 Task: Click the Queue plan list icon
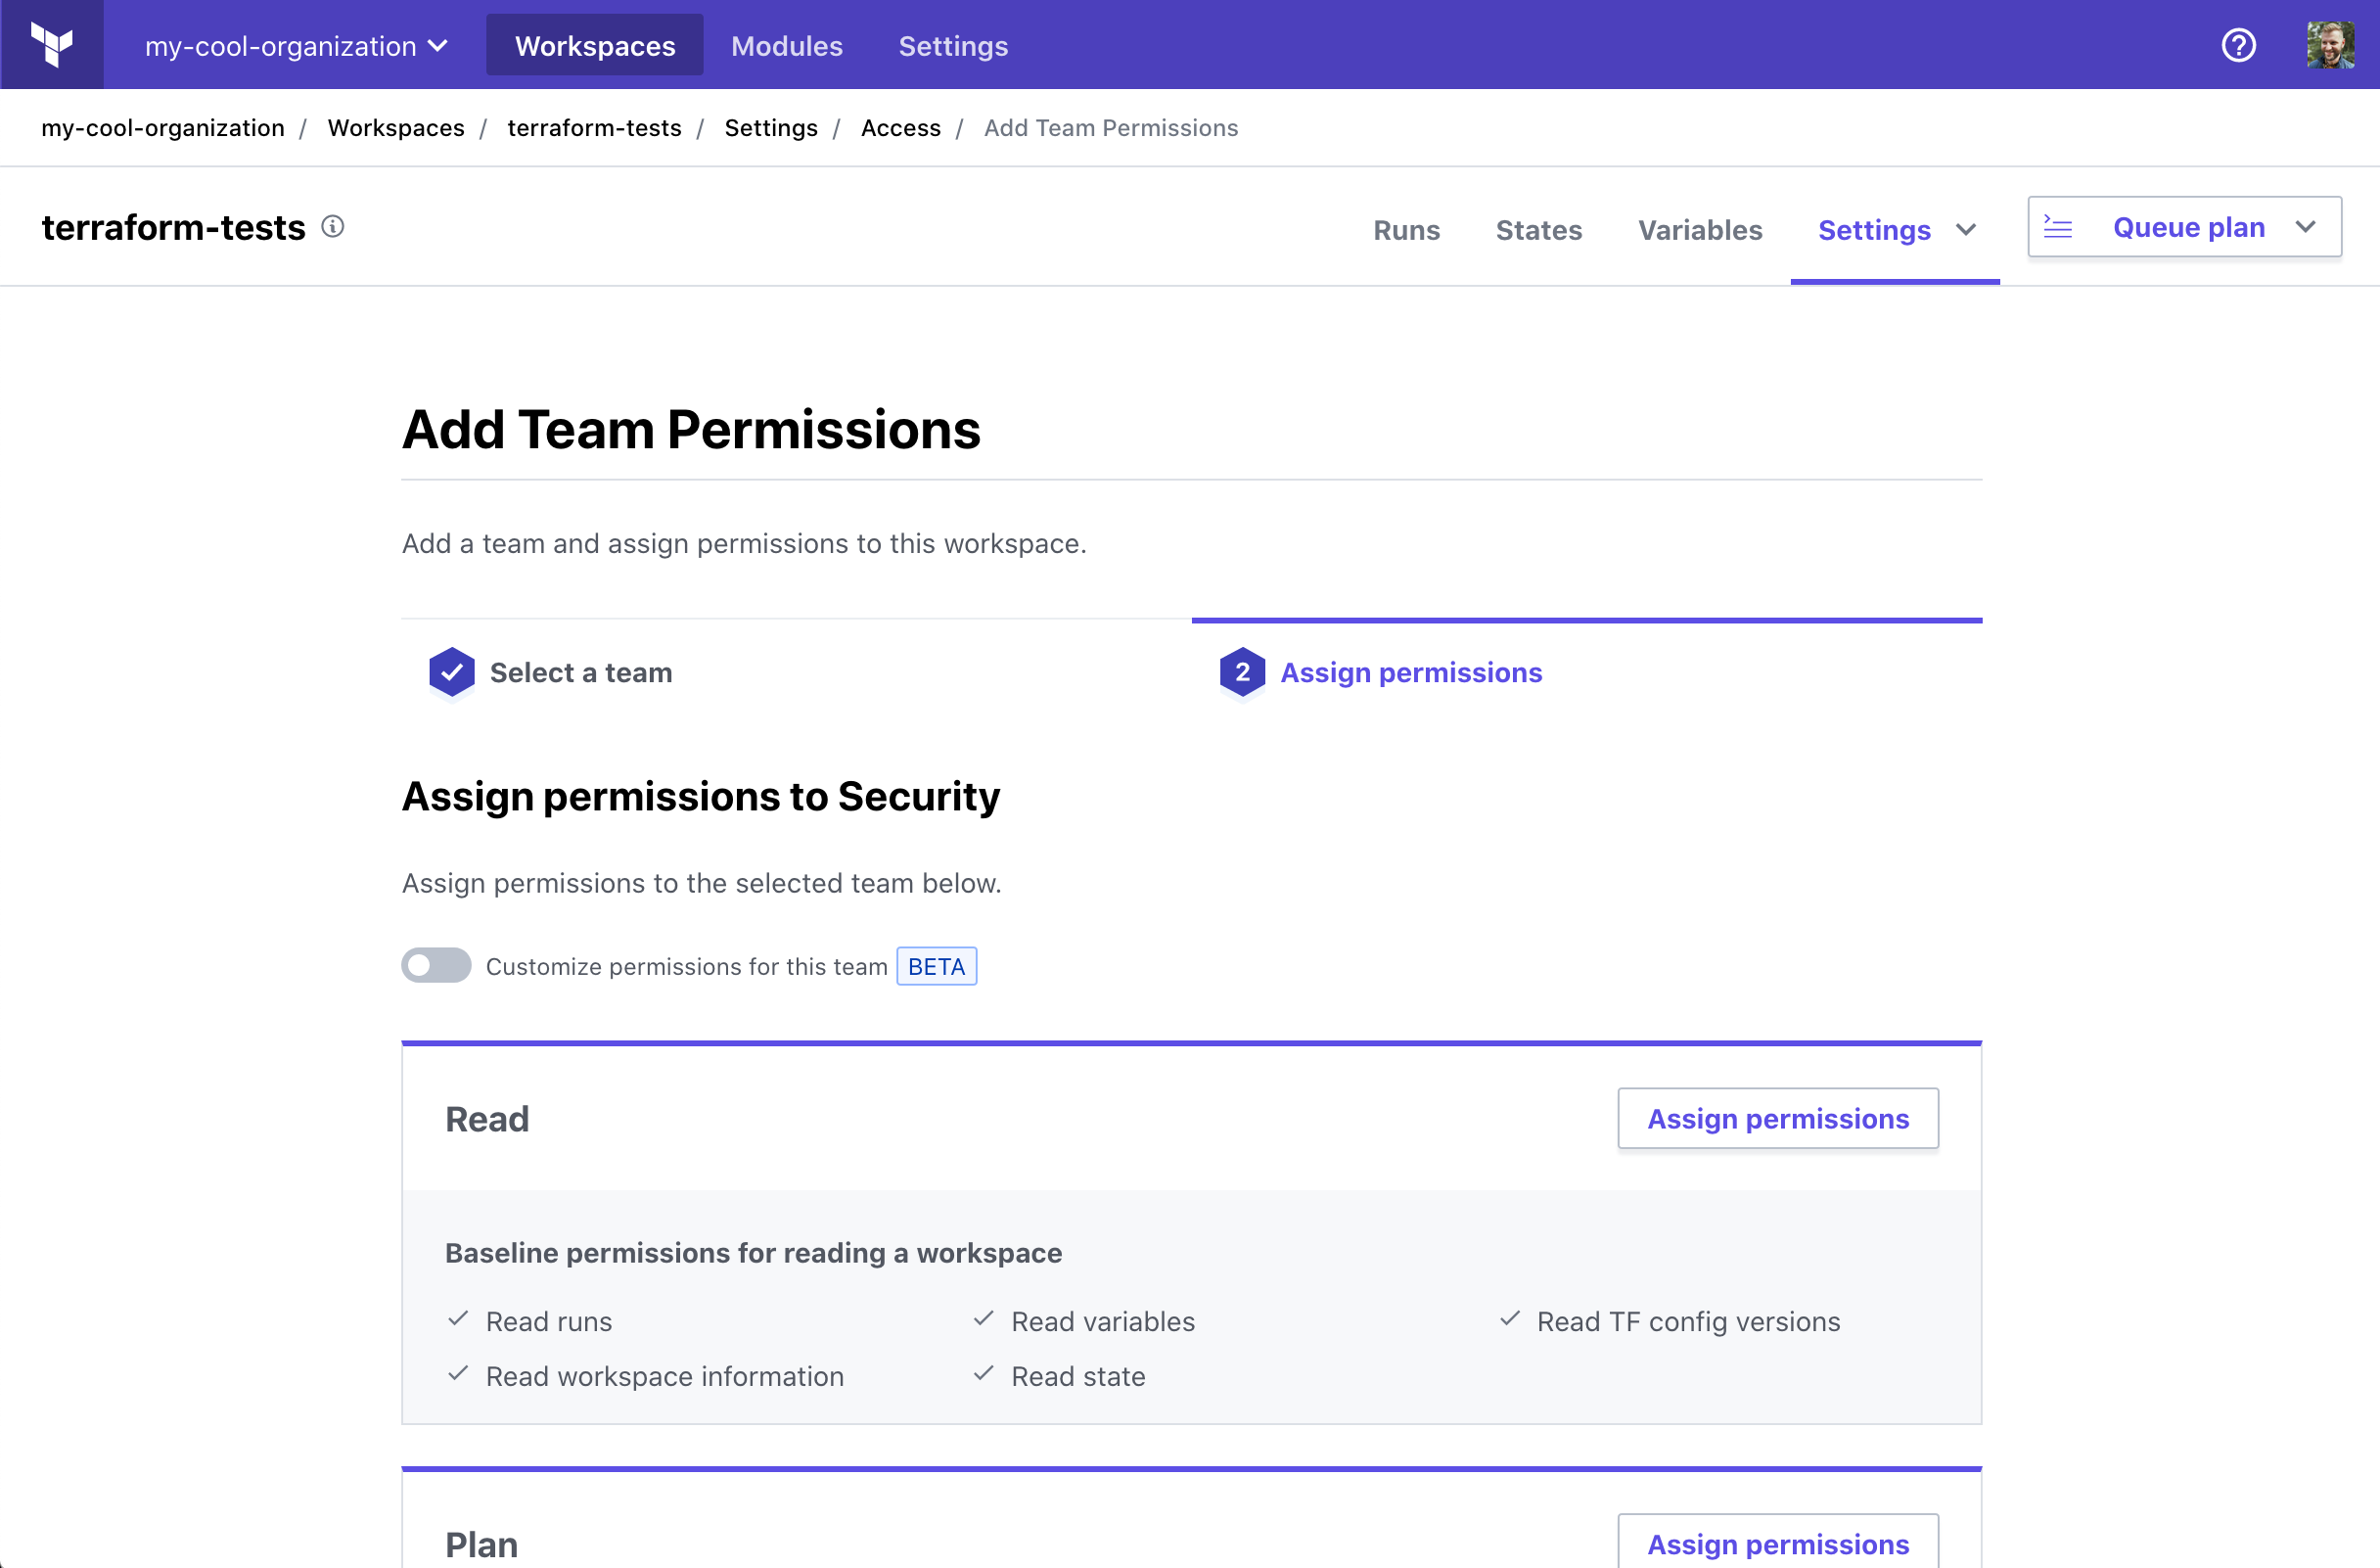pos(2058,227)
